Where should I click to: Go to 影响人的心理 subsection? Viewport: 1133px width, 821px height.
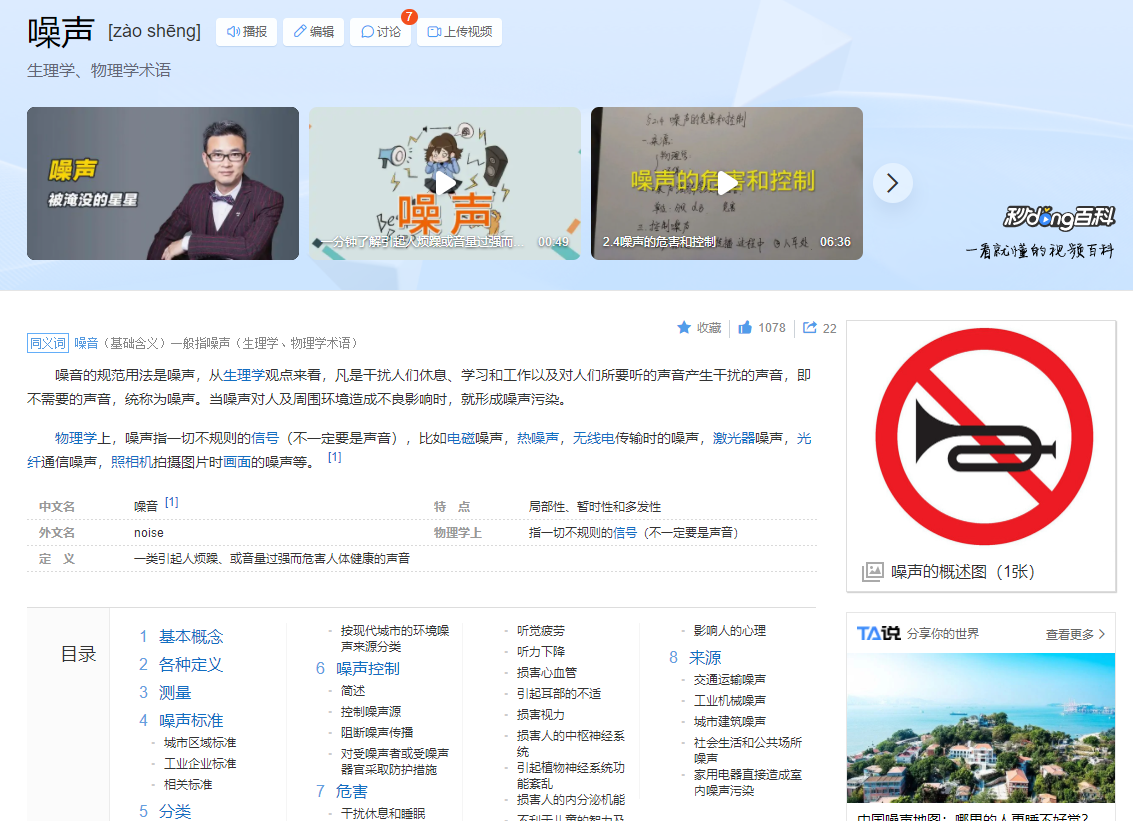tap(730, 631)
